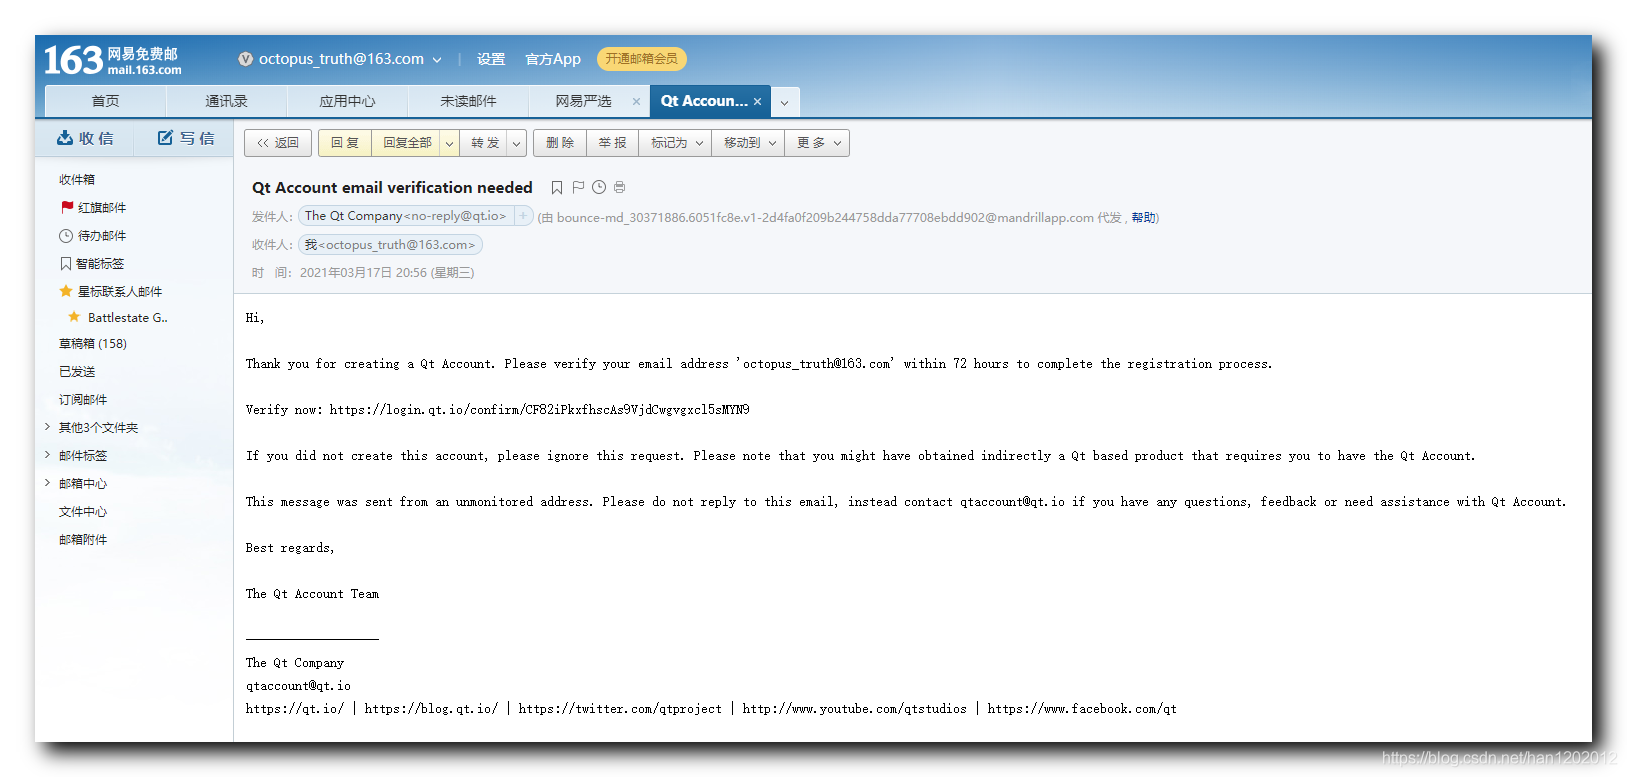Click sender The Qt Company chip
Screen dimensions: 1627x777
[405, 216]
